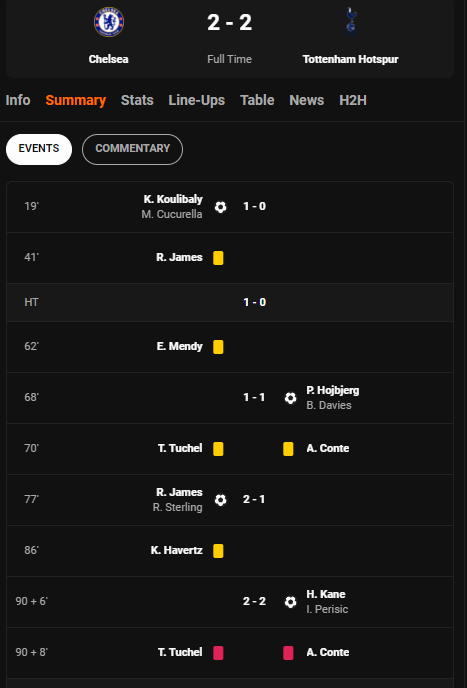Viewport: 467px width, 688px height.
Task: Click the goal icon for P. Hojbjerg
Action: click(290, 398)
